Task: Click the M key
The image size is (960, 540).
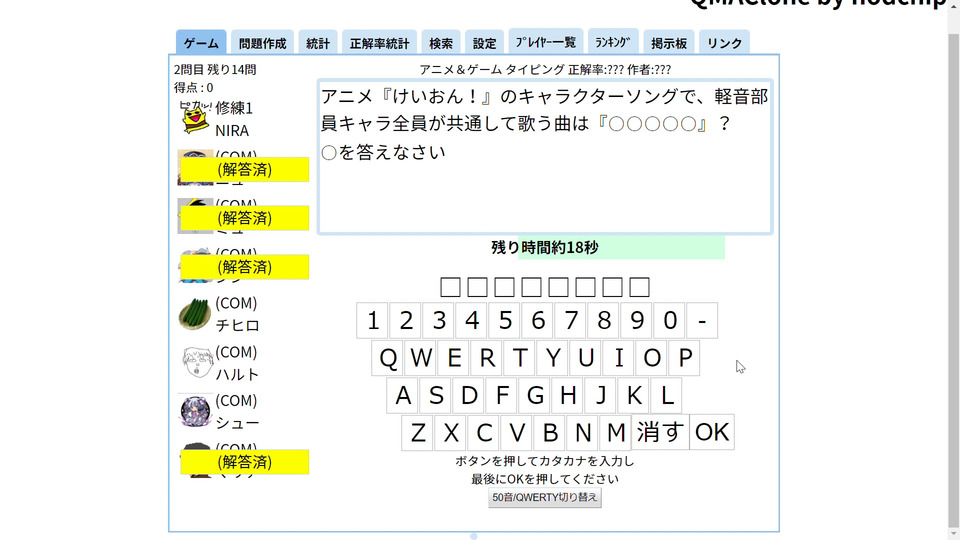Action: click(616, 432)
